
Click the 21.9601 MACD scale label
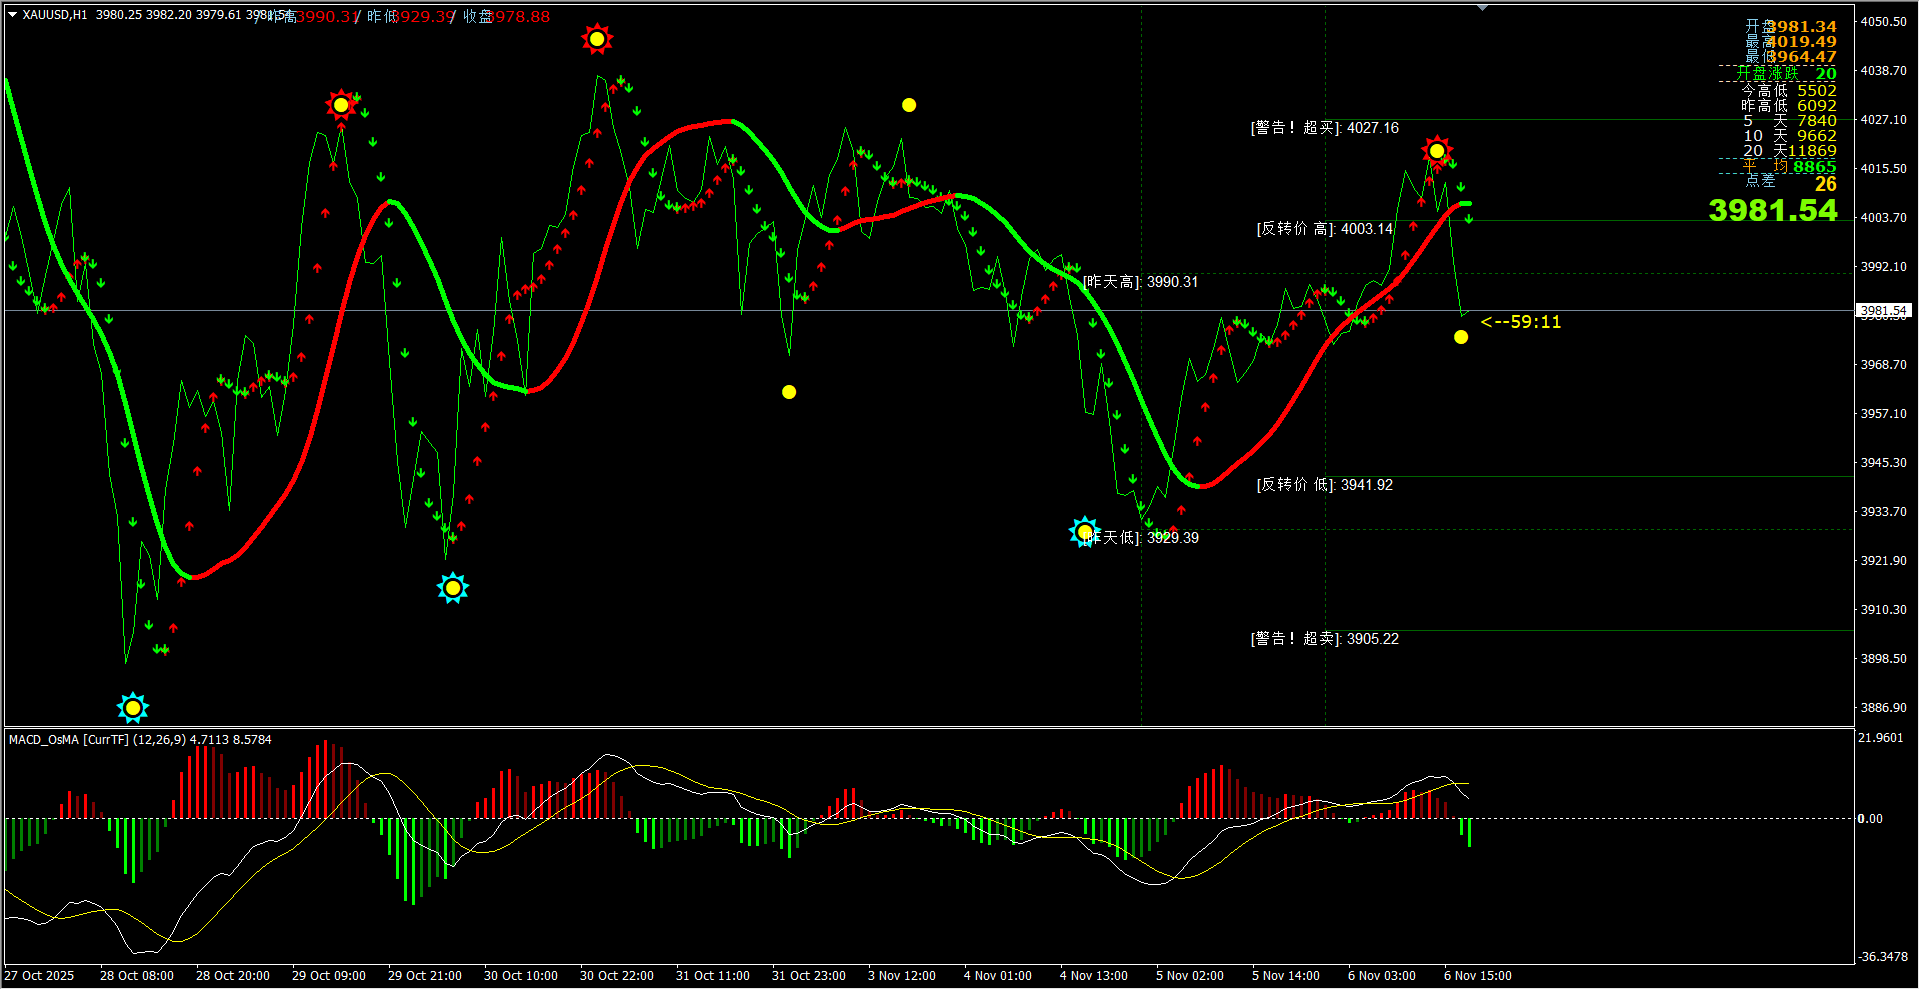1880,738
